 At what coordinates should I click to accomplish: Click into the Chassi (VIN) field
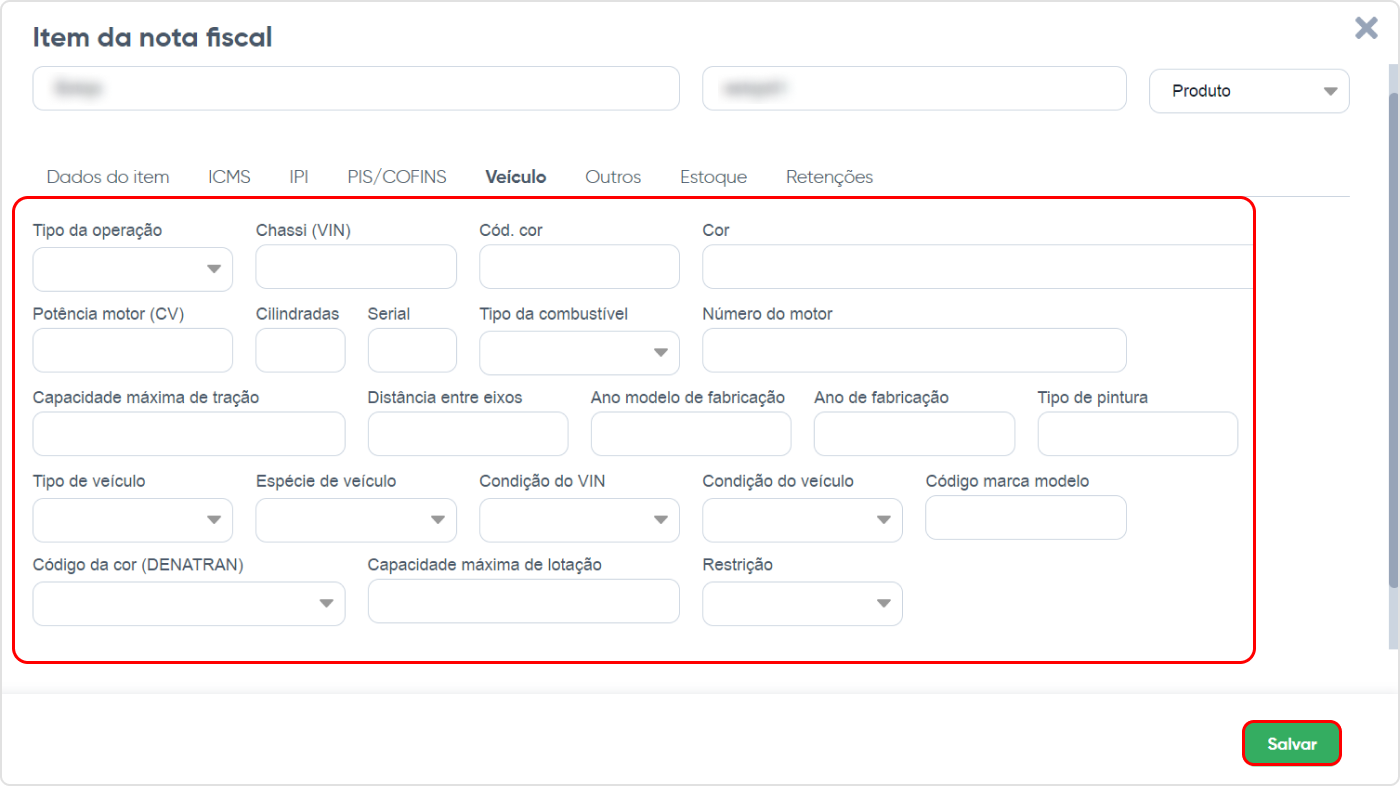point(355,267)
